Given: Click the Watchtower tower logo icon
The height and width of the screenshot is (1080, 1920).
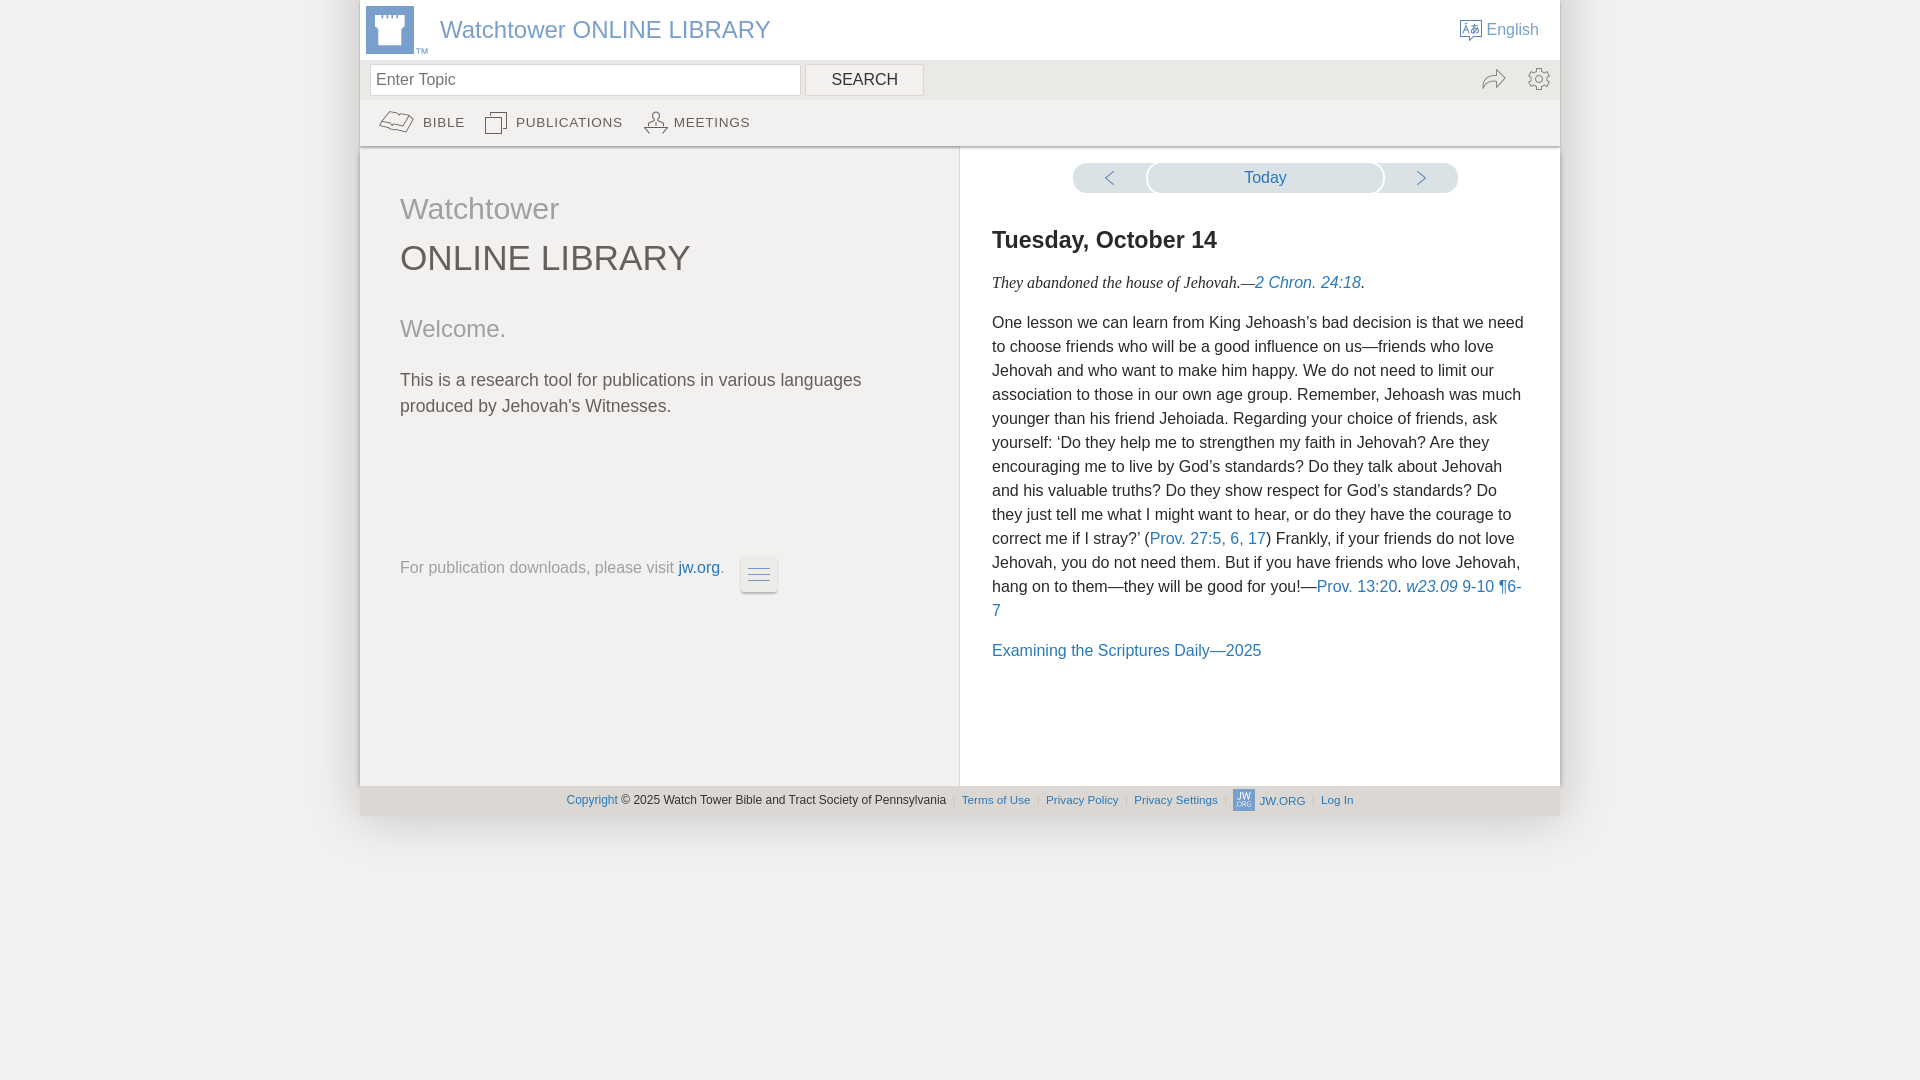Looking at the screenshot, I should tap(390, 30).
